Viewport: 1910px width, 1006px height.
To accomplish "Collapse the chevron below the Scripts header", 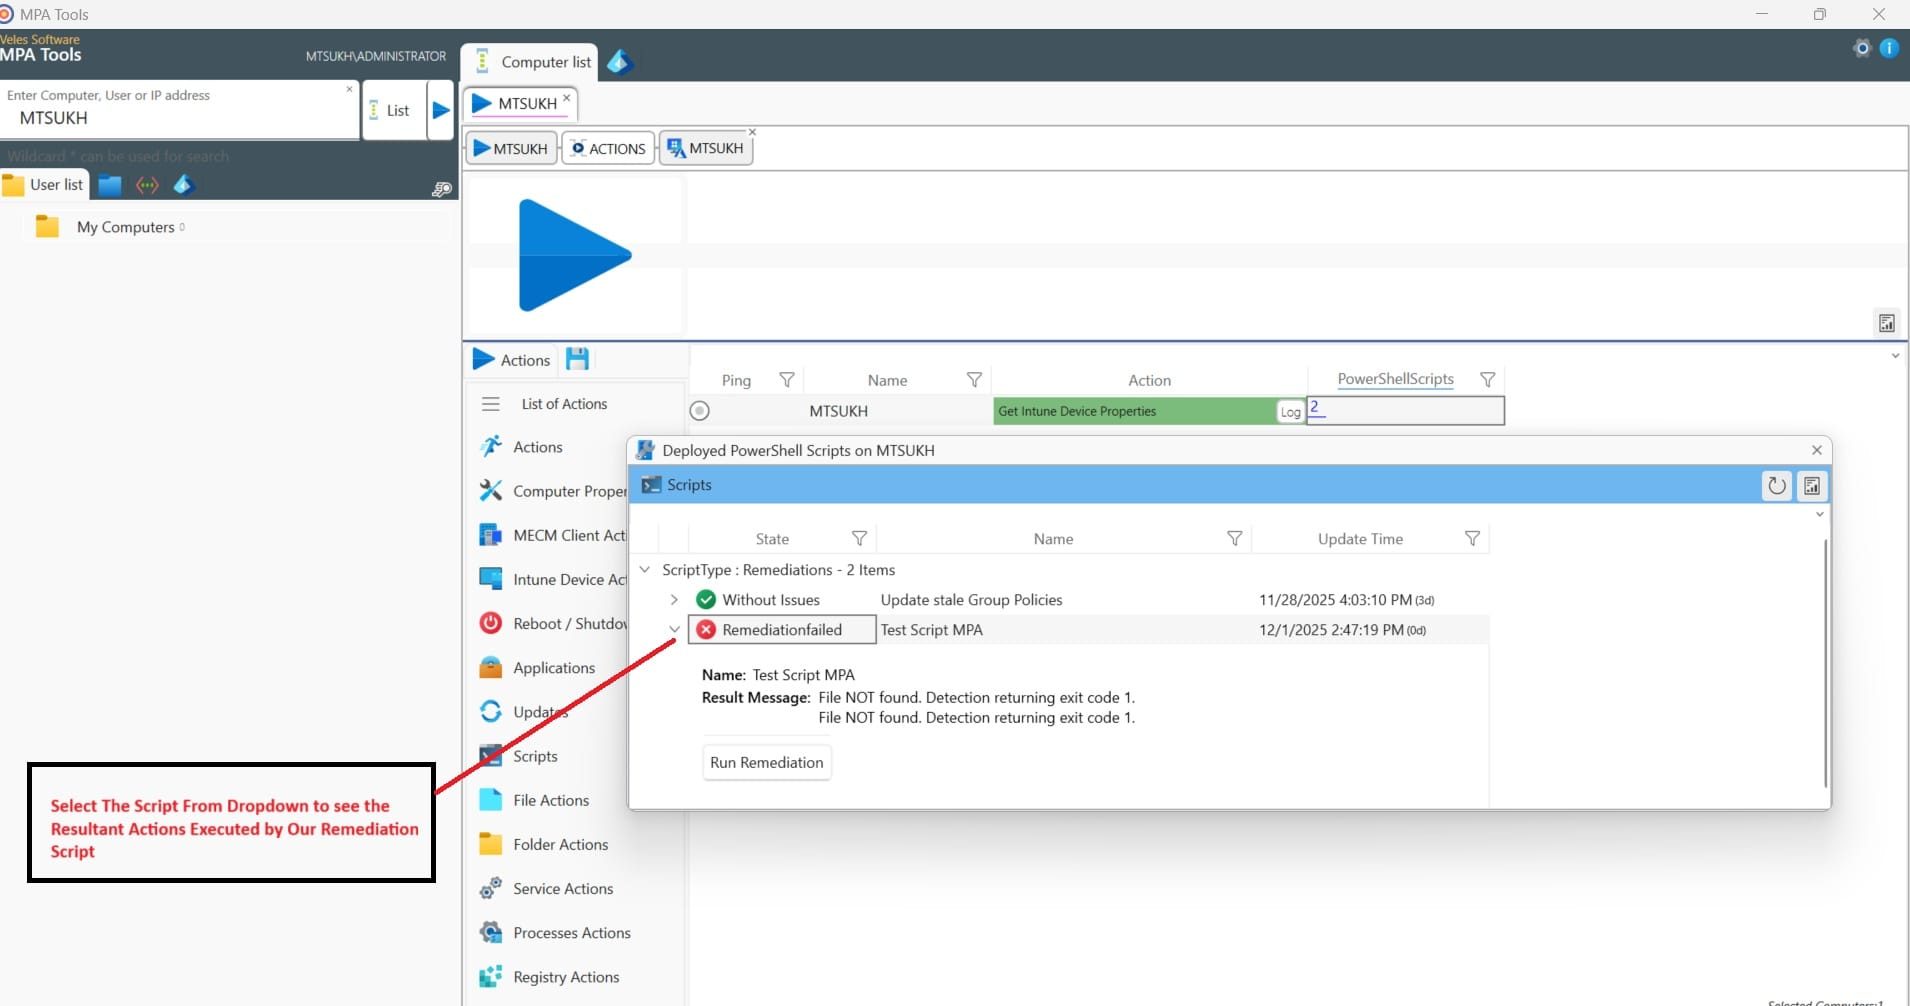I will coord(1820,514).
